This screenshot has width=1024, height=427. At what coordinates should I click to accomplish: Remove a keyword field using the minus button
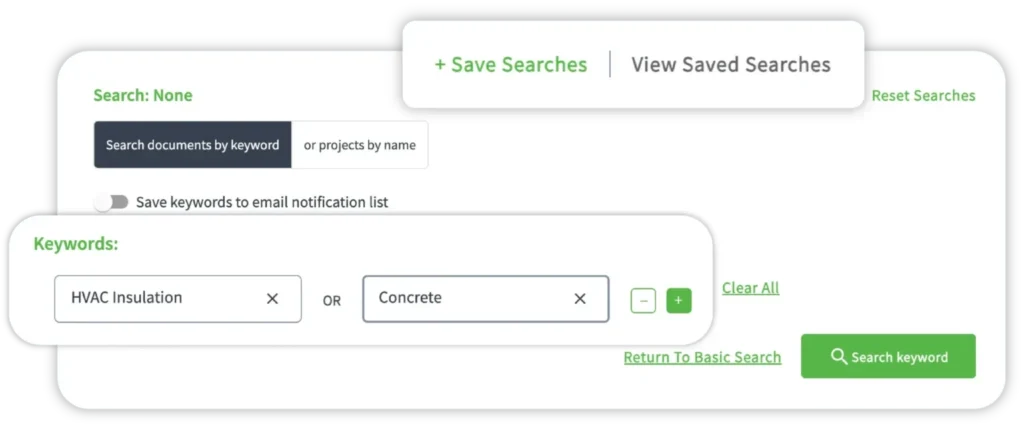643,300
